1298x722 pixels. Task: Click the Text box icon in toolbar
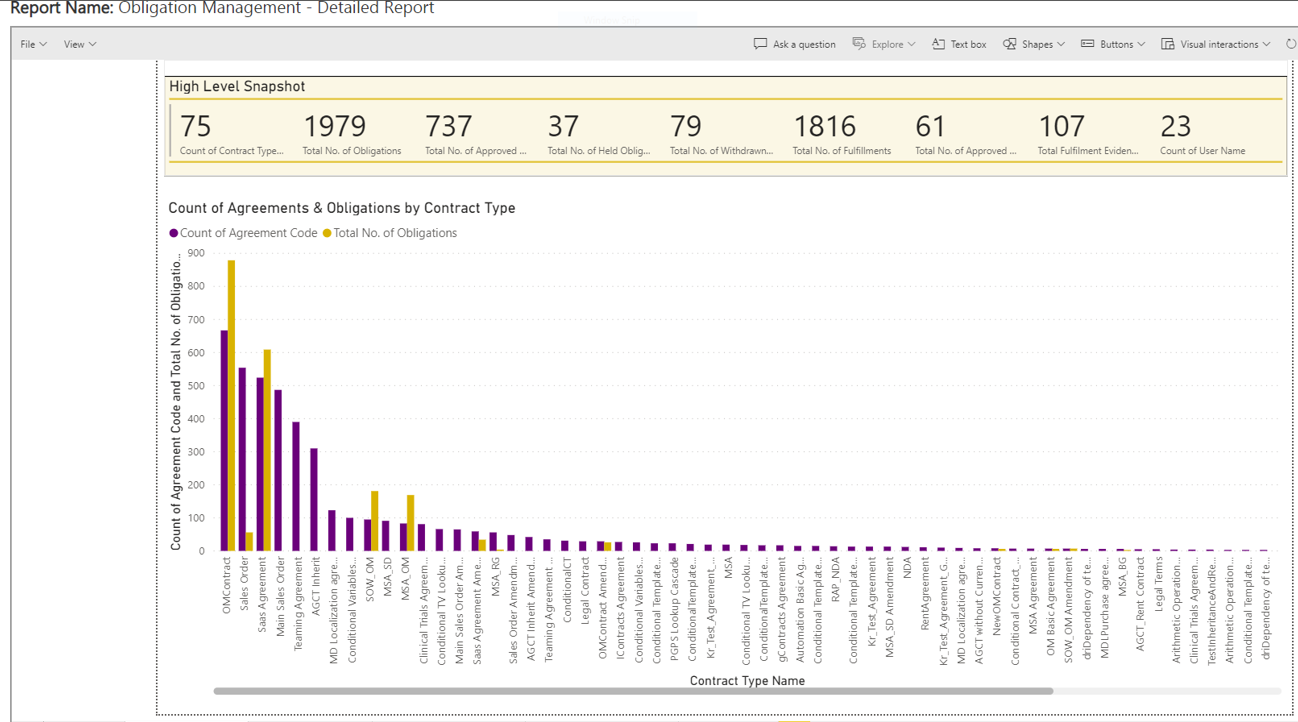click(938, 44)
